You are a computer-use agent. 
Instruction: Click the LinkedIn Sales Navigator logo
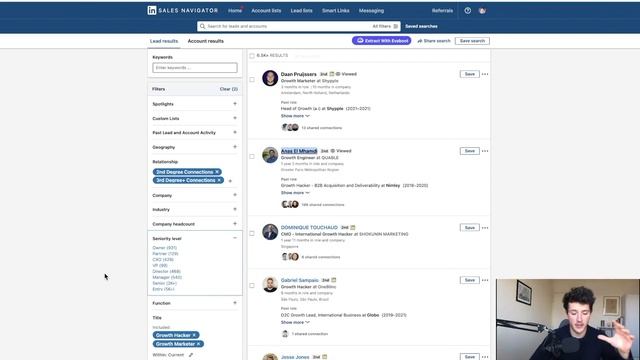(x=182, y=11)
